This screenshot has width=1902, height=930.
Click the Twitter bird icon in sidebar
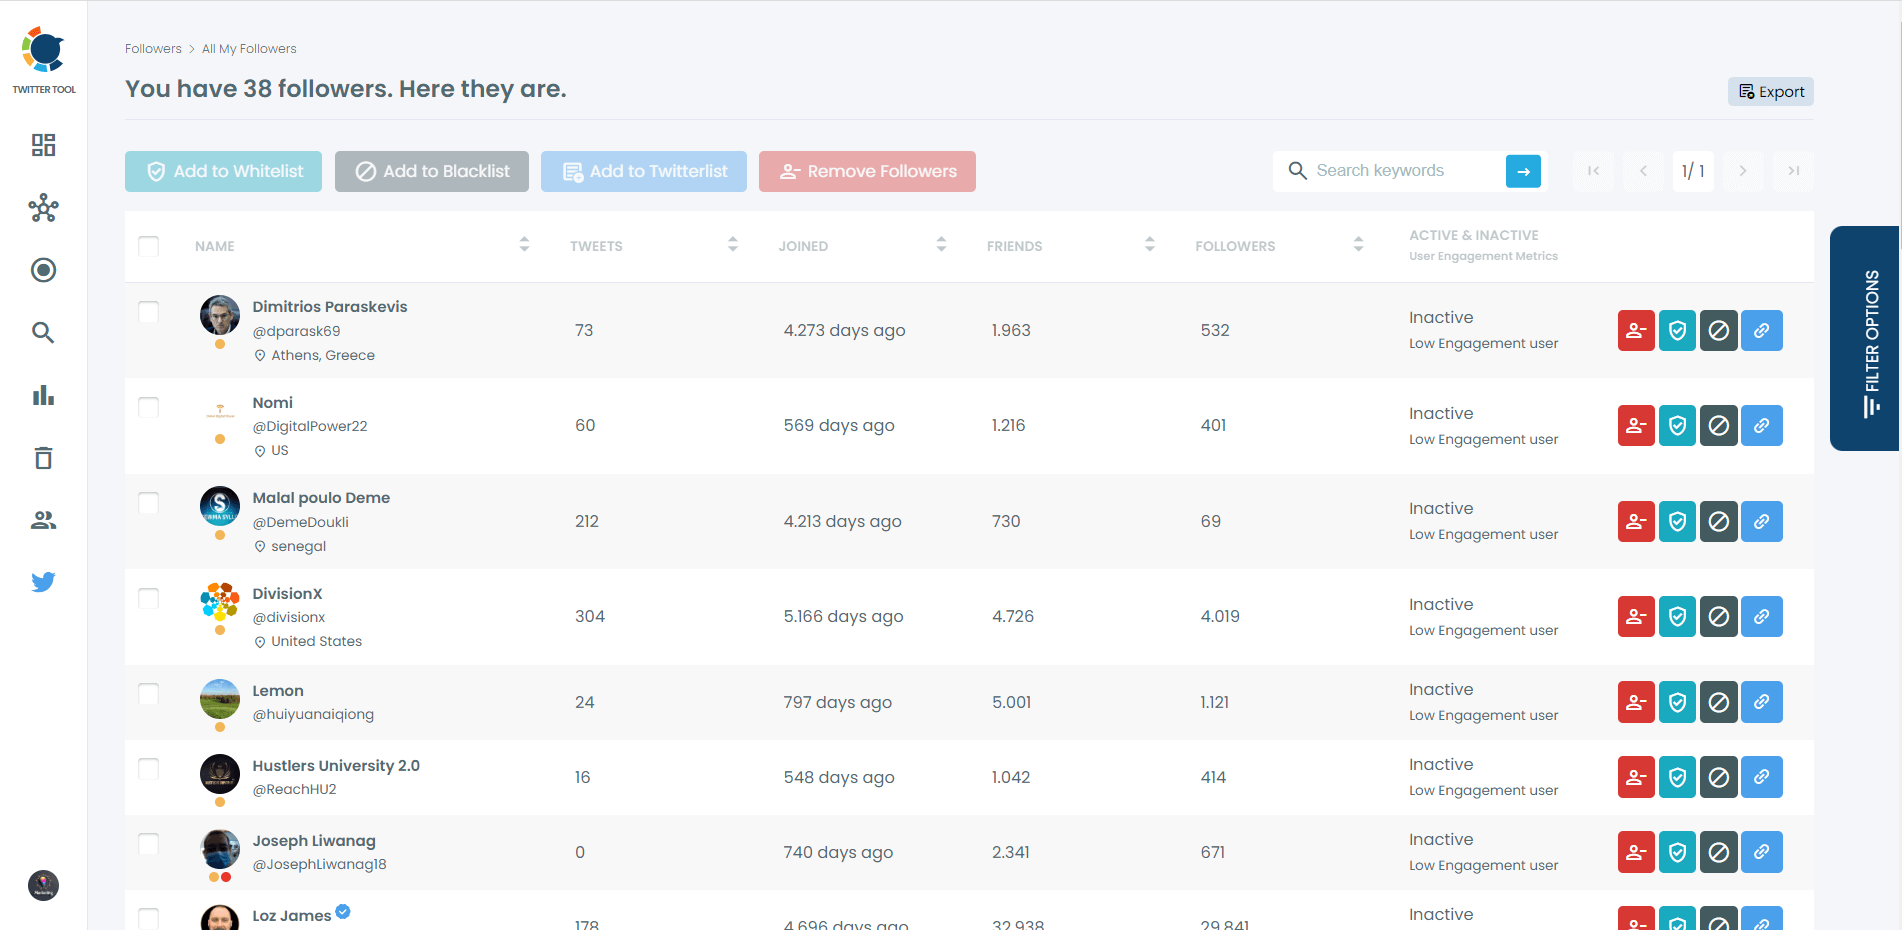tap(43, 582)
